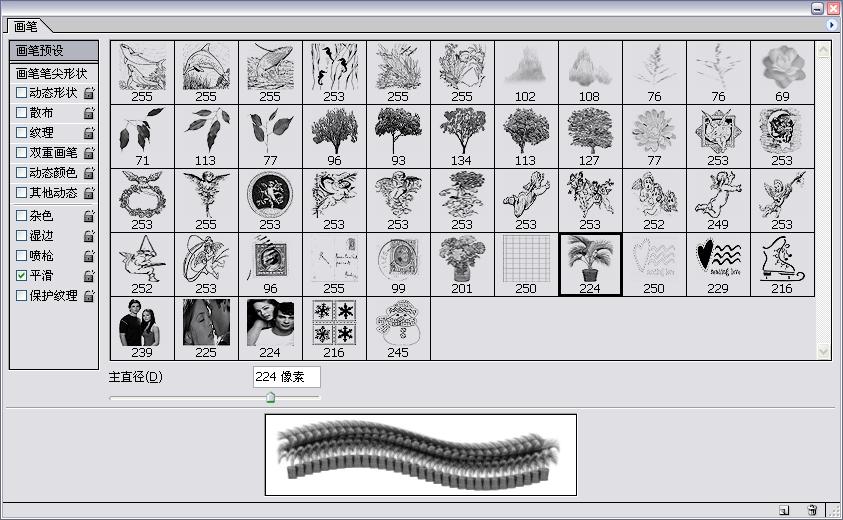Select the potted palm brush 224
The image size is (843, 520).
pos(590,265)
